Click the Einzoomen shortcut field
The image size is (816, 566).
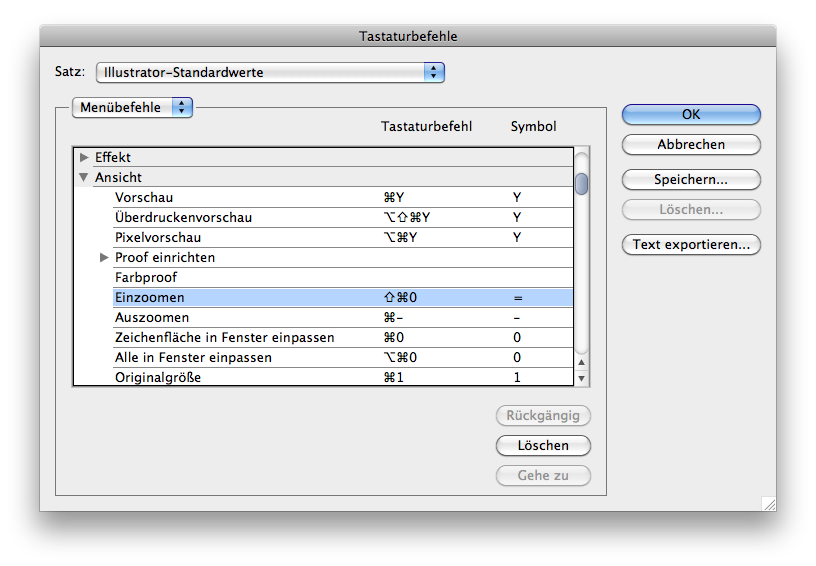400,297
